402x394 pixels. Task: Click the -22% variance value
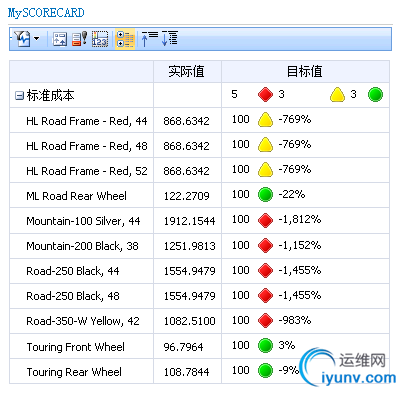click(292, 194)
